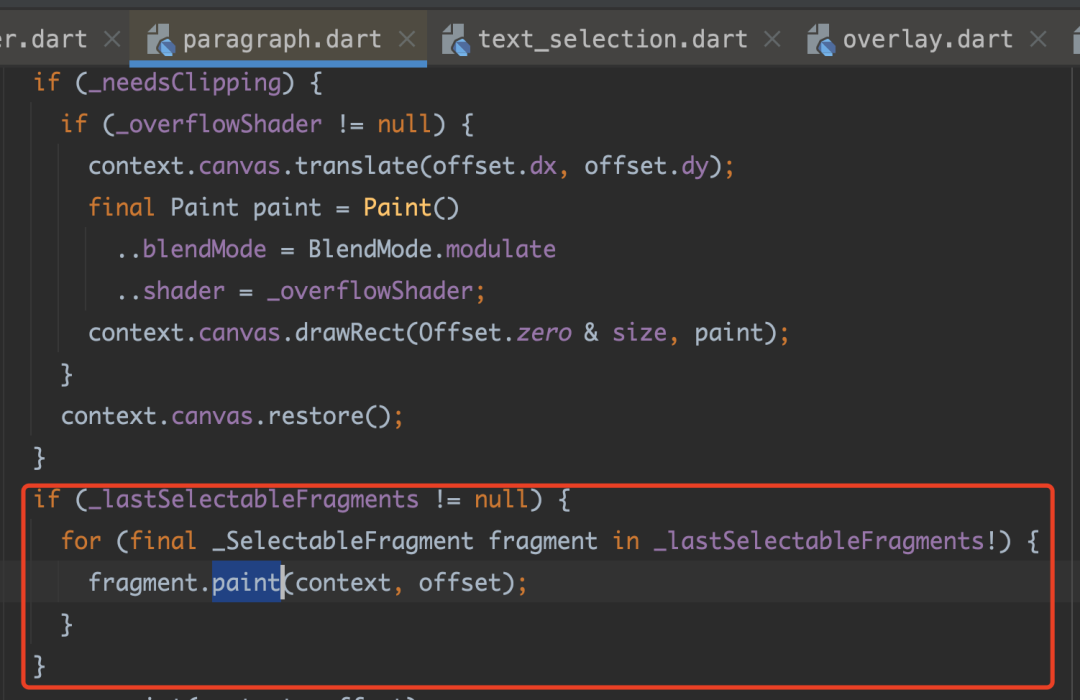Close the text_selection.dart tab

772,40
